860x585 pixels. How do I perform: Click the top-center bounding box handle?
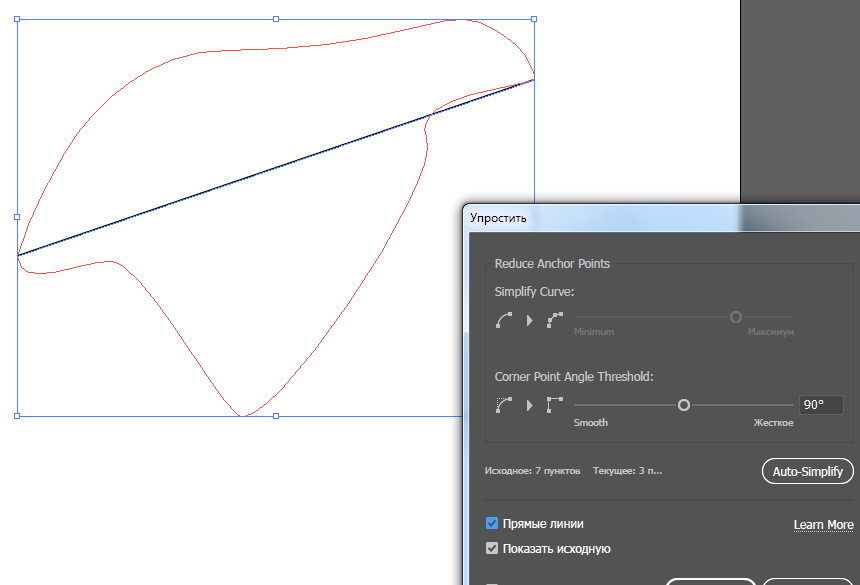pos(276,19)
